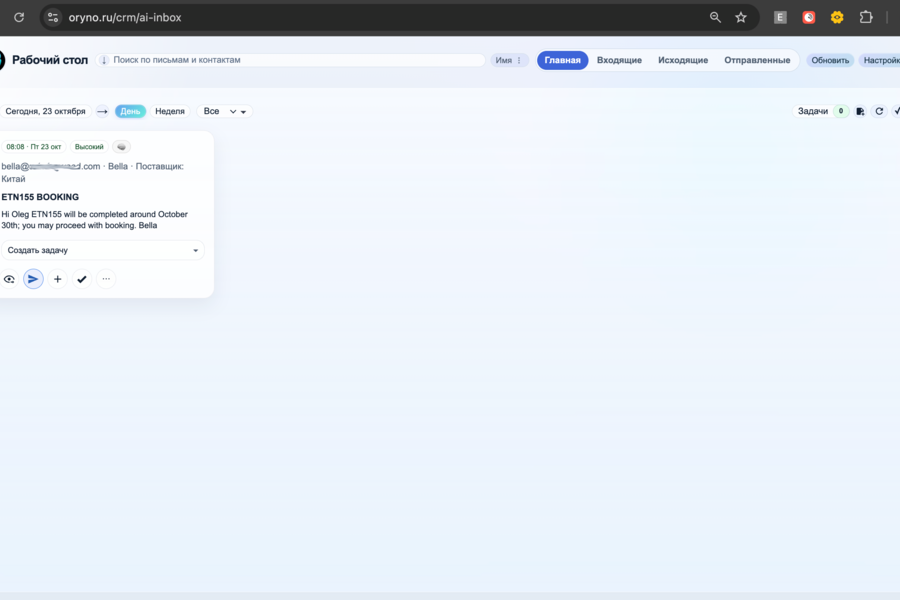Click the 'Высокий' priority badge
The height and width of the screenshot is (600, 900).
pyautogui.click(x=89, y=147)
